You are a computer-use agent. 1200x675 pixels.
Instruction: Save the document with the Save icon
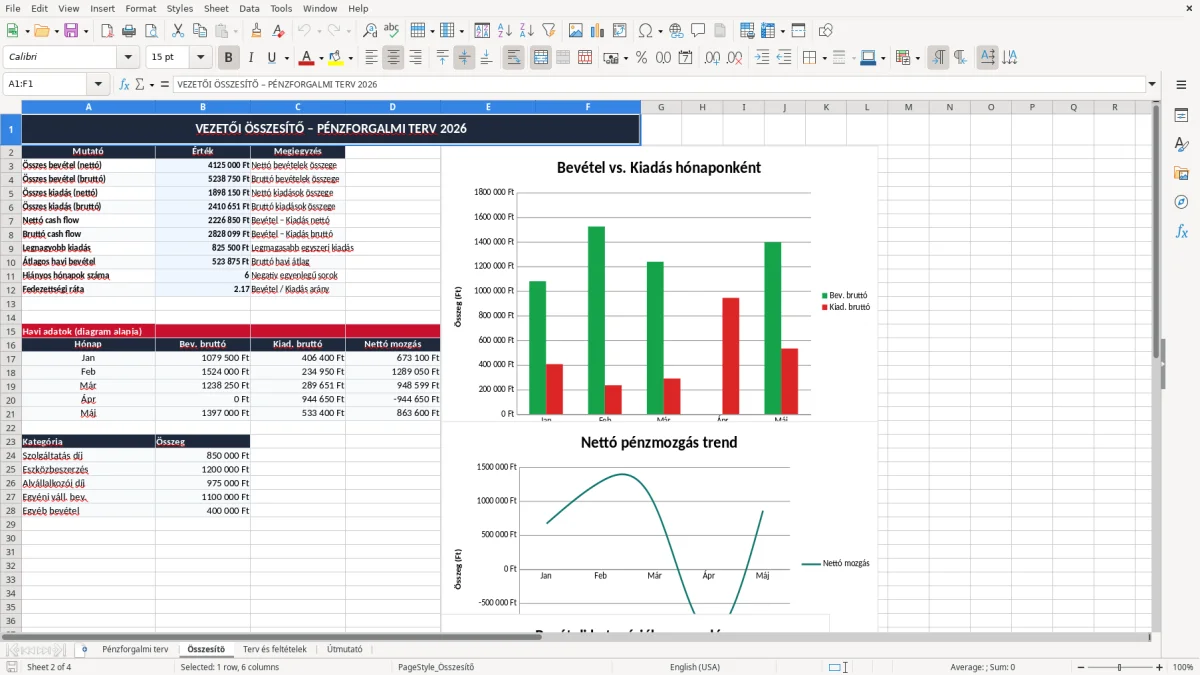(71, 31)
